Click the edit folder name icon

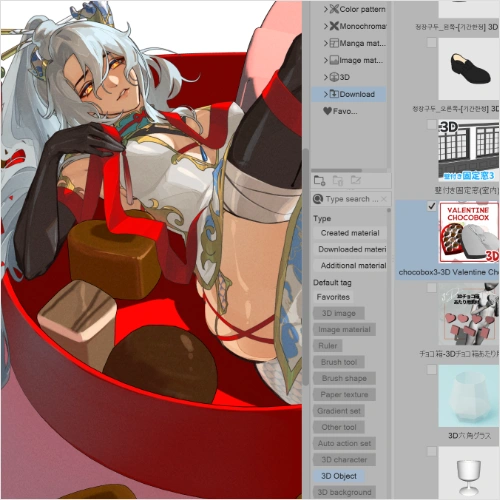coord(356,181)
